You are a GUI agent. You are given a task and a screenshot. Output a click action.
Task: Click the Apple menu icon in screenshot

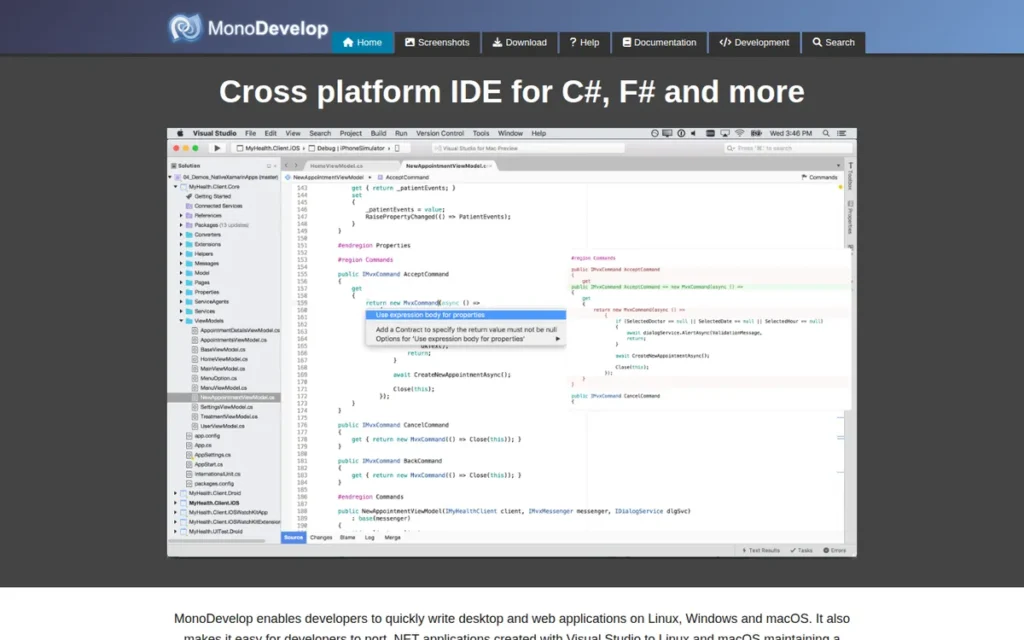(180, 133)
